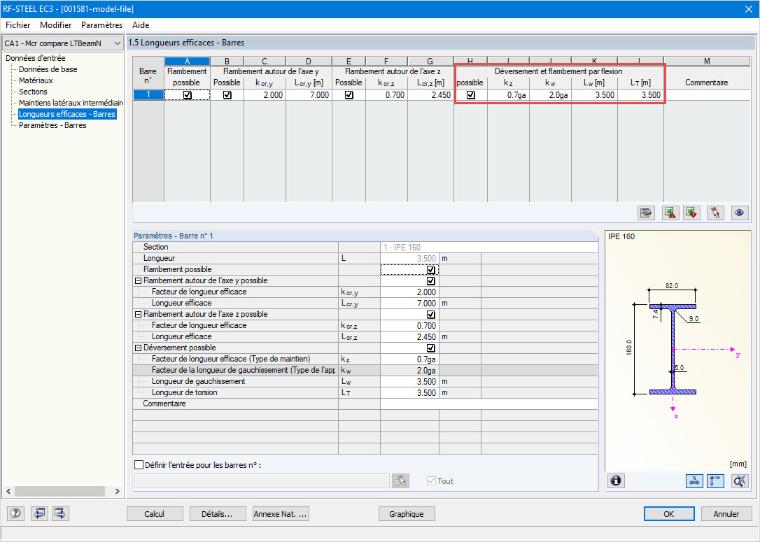The height and width of the screenshot is (542, 760).
Task: Click the Annuler button
Action: (x=726, y=514)
